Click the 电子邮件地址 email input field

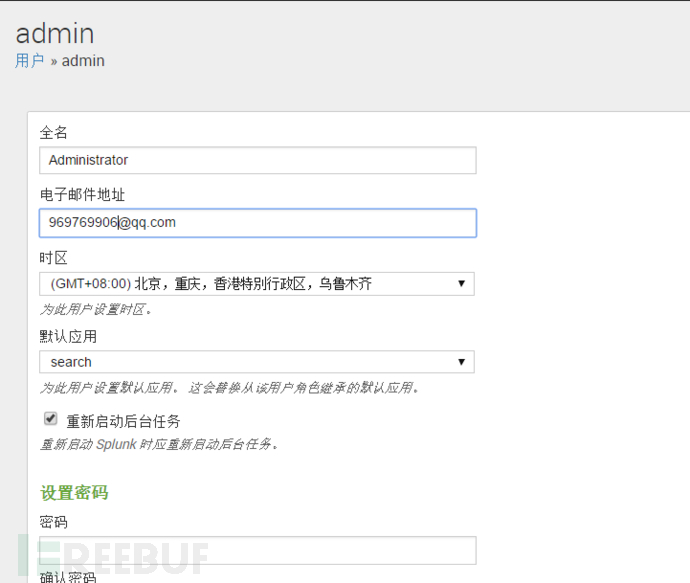click(x=258, y=223)
